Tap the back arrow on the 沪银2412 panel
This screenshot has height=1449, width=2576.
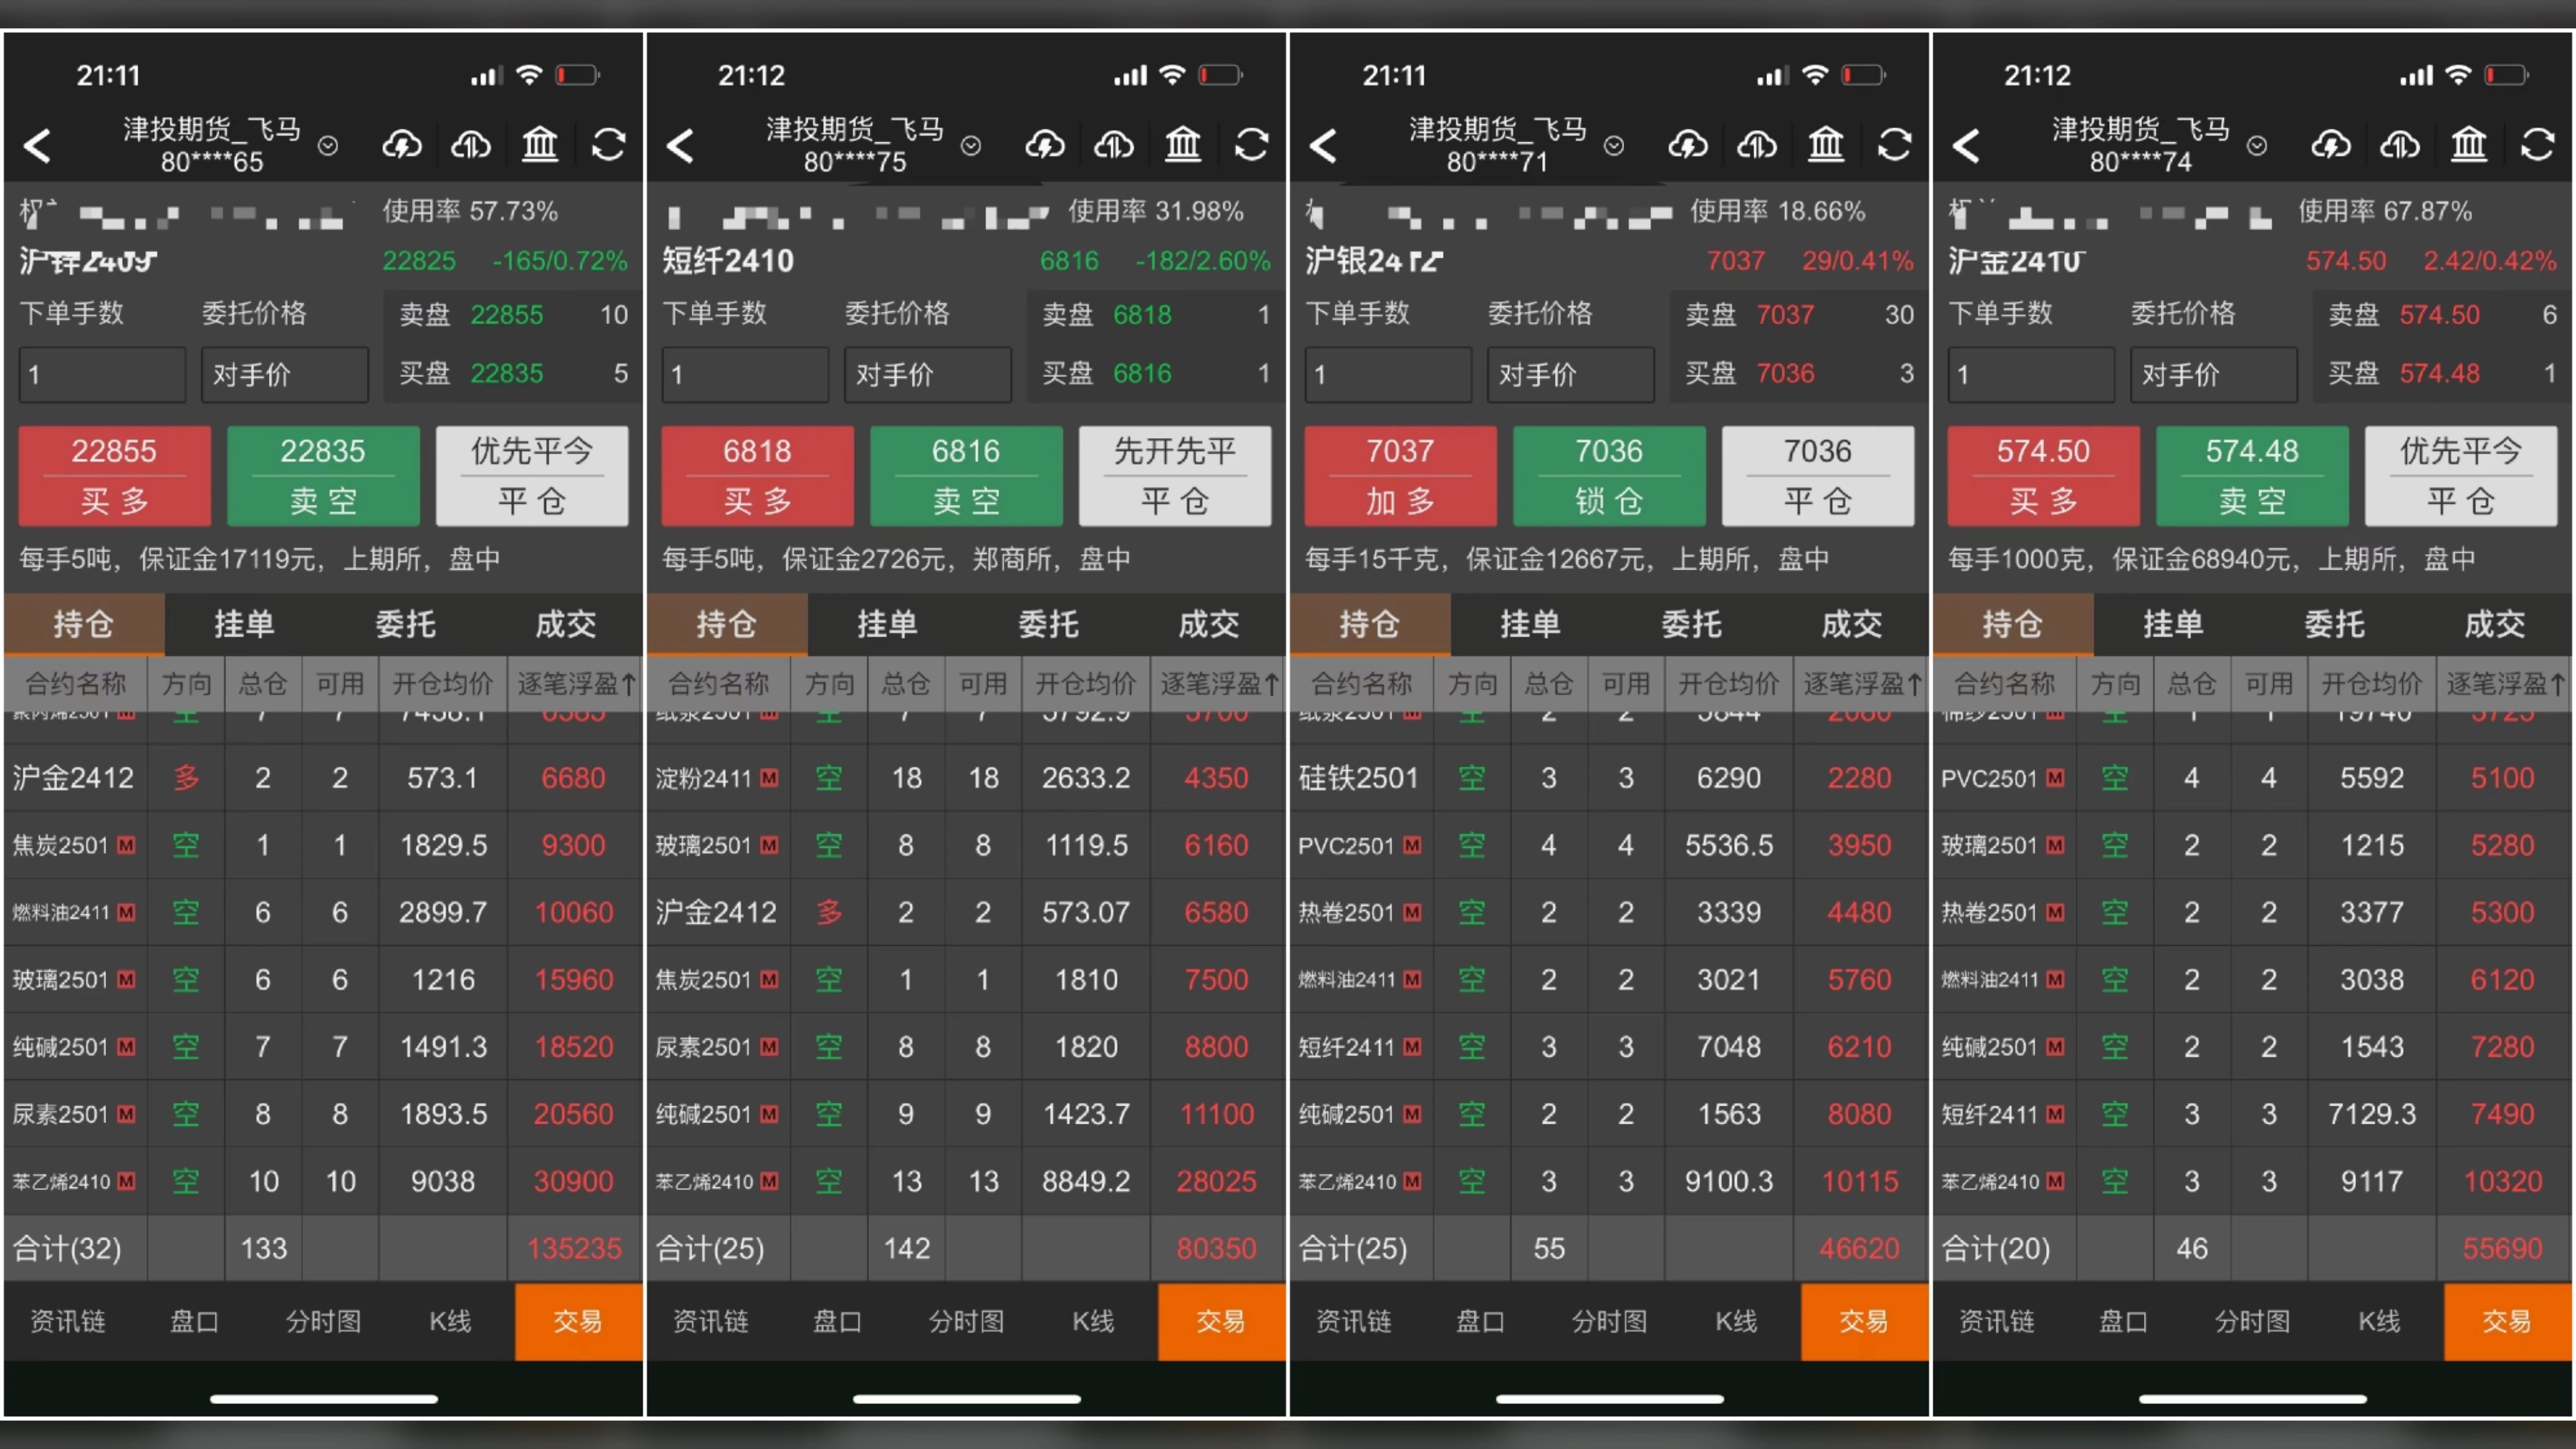1324,145
